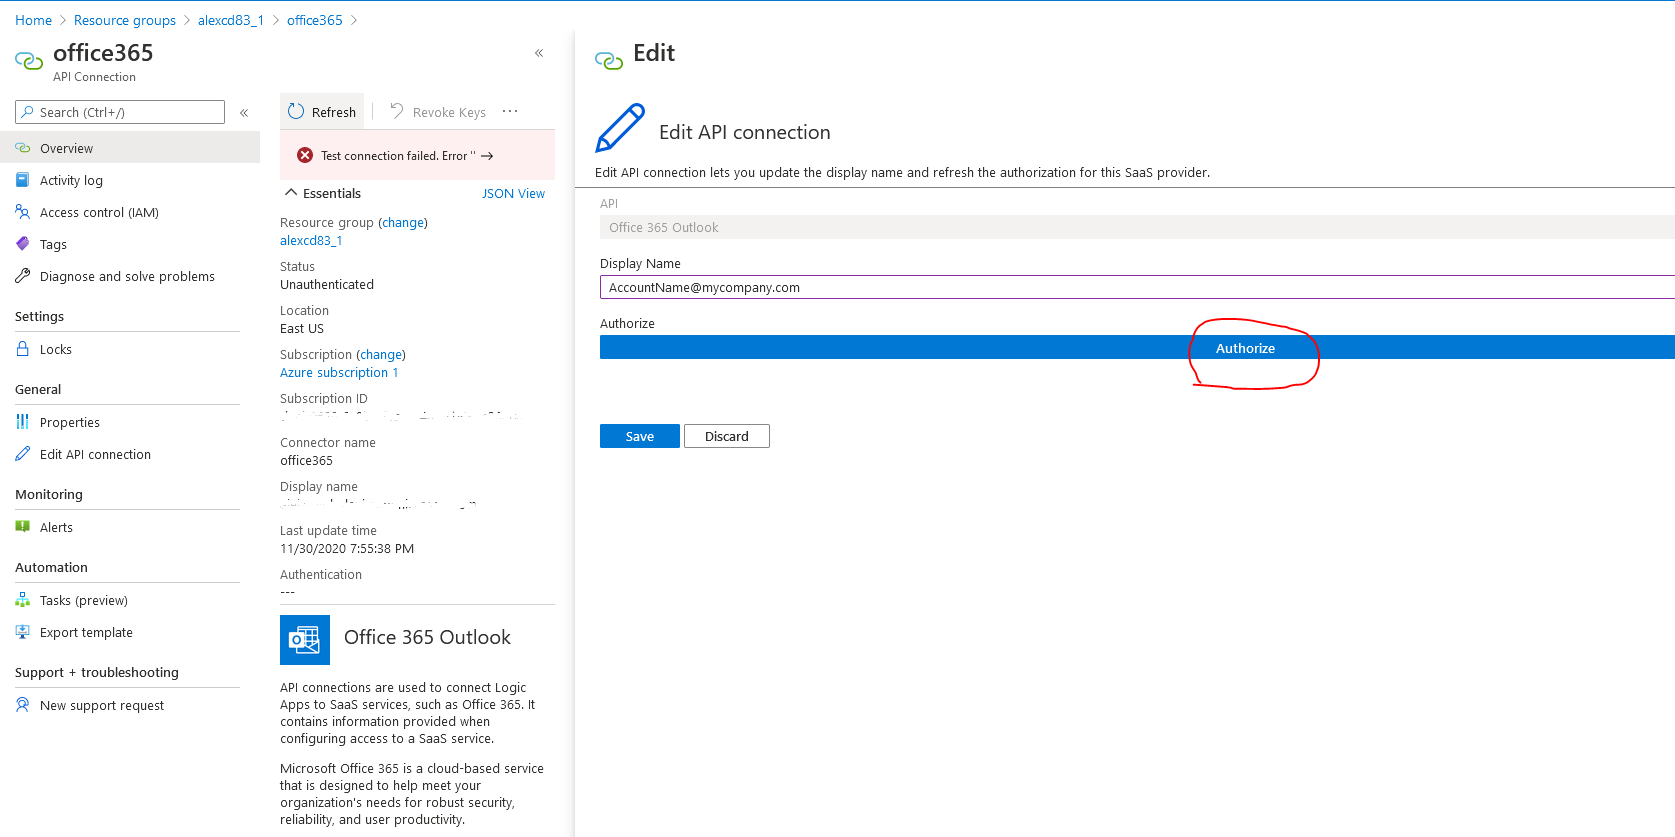The image size is (1675, 837).
Task: Click the Access control (IAM) icon
Action: 22,212
